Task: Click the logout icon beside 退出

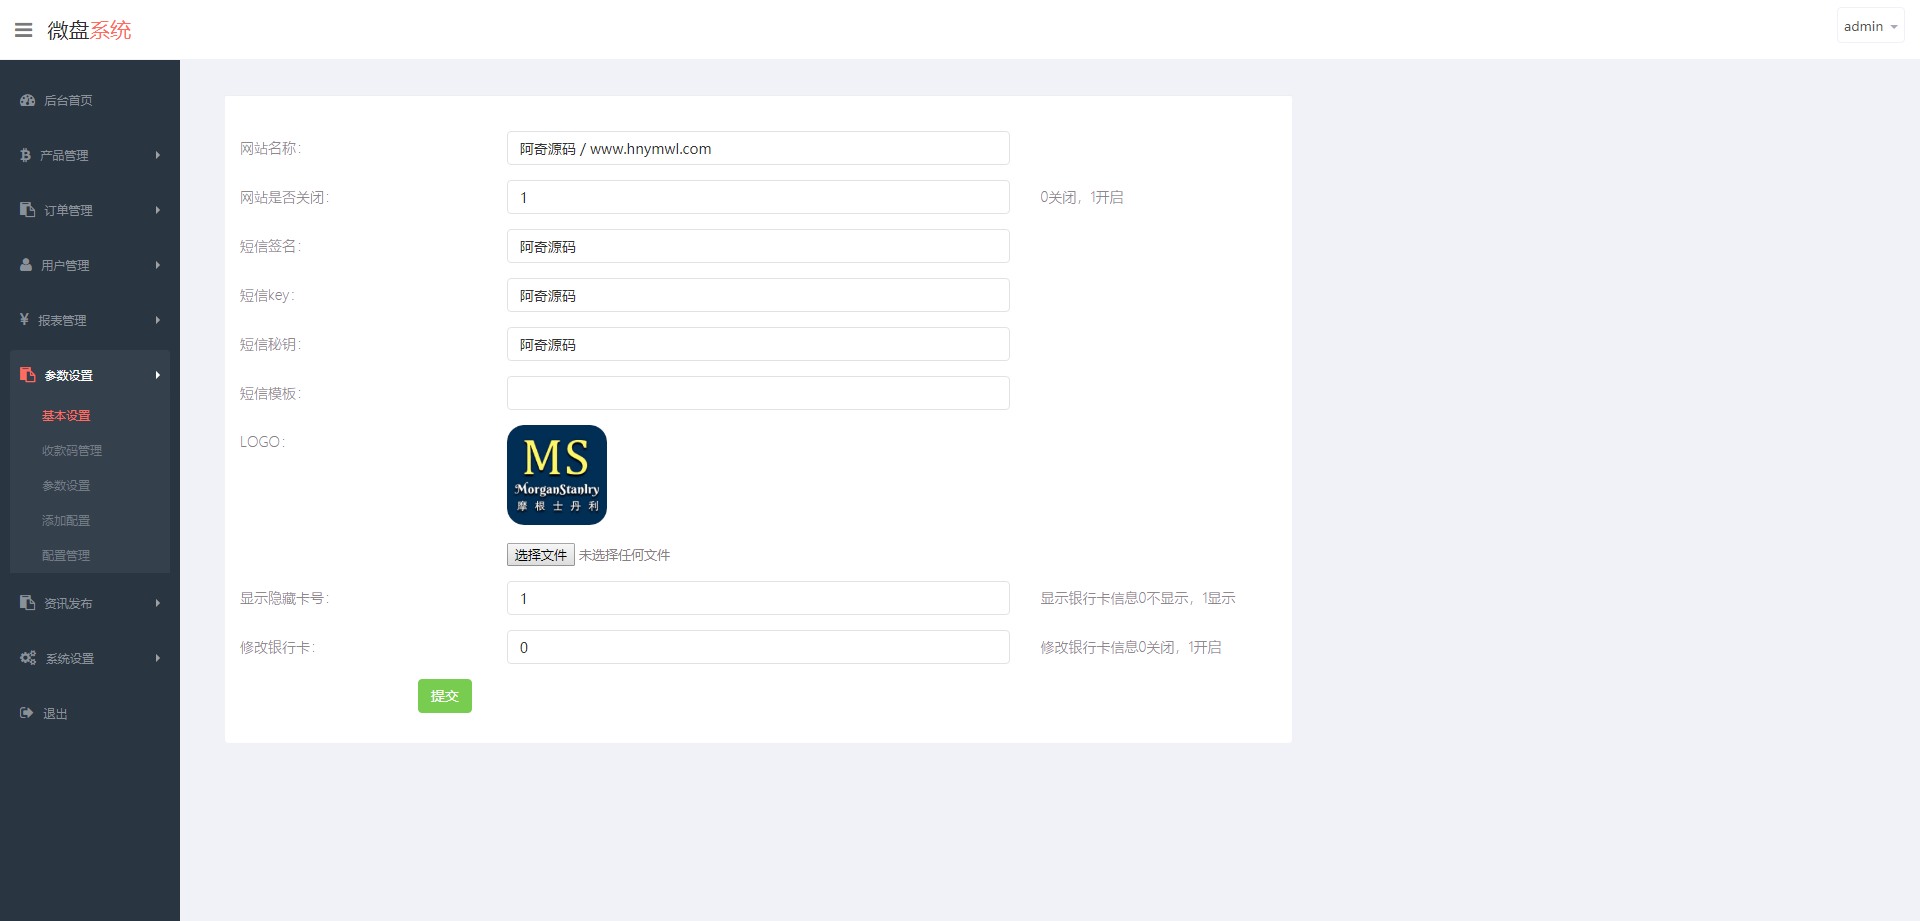Action: pyautogui.click(x=26, y=713)
